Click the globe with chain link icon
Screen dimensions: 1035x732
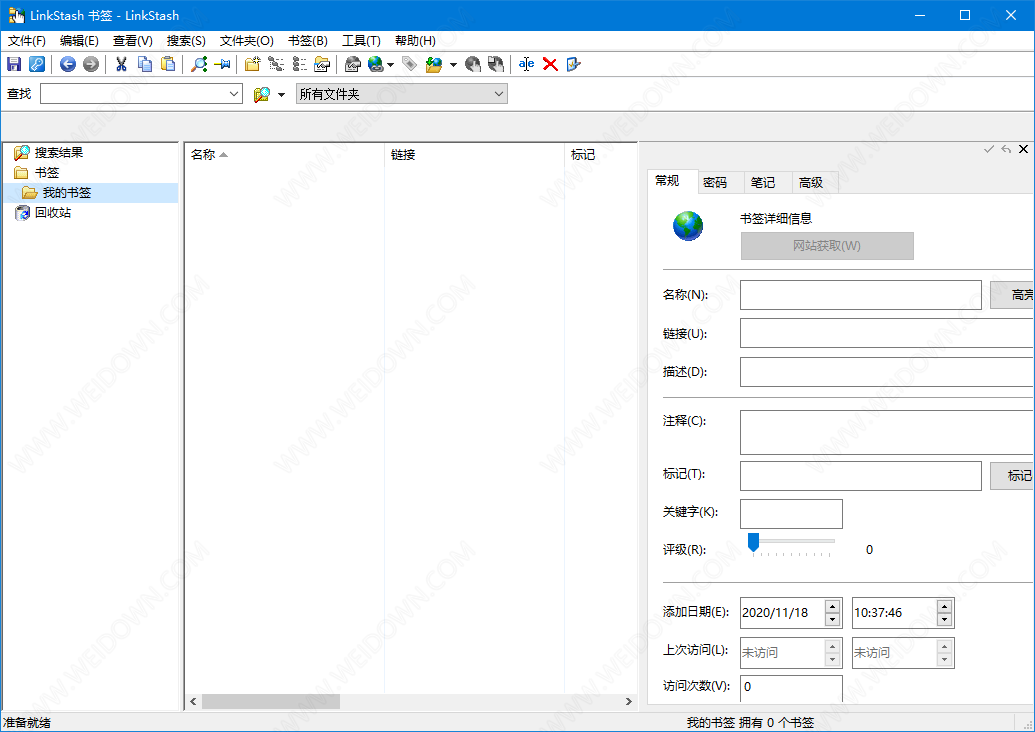tap(376, 64)
